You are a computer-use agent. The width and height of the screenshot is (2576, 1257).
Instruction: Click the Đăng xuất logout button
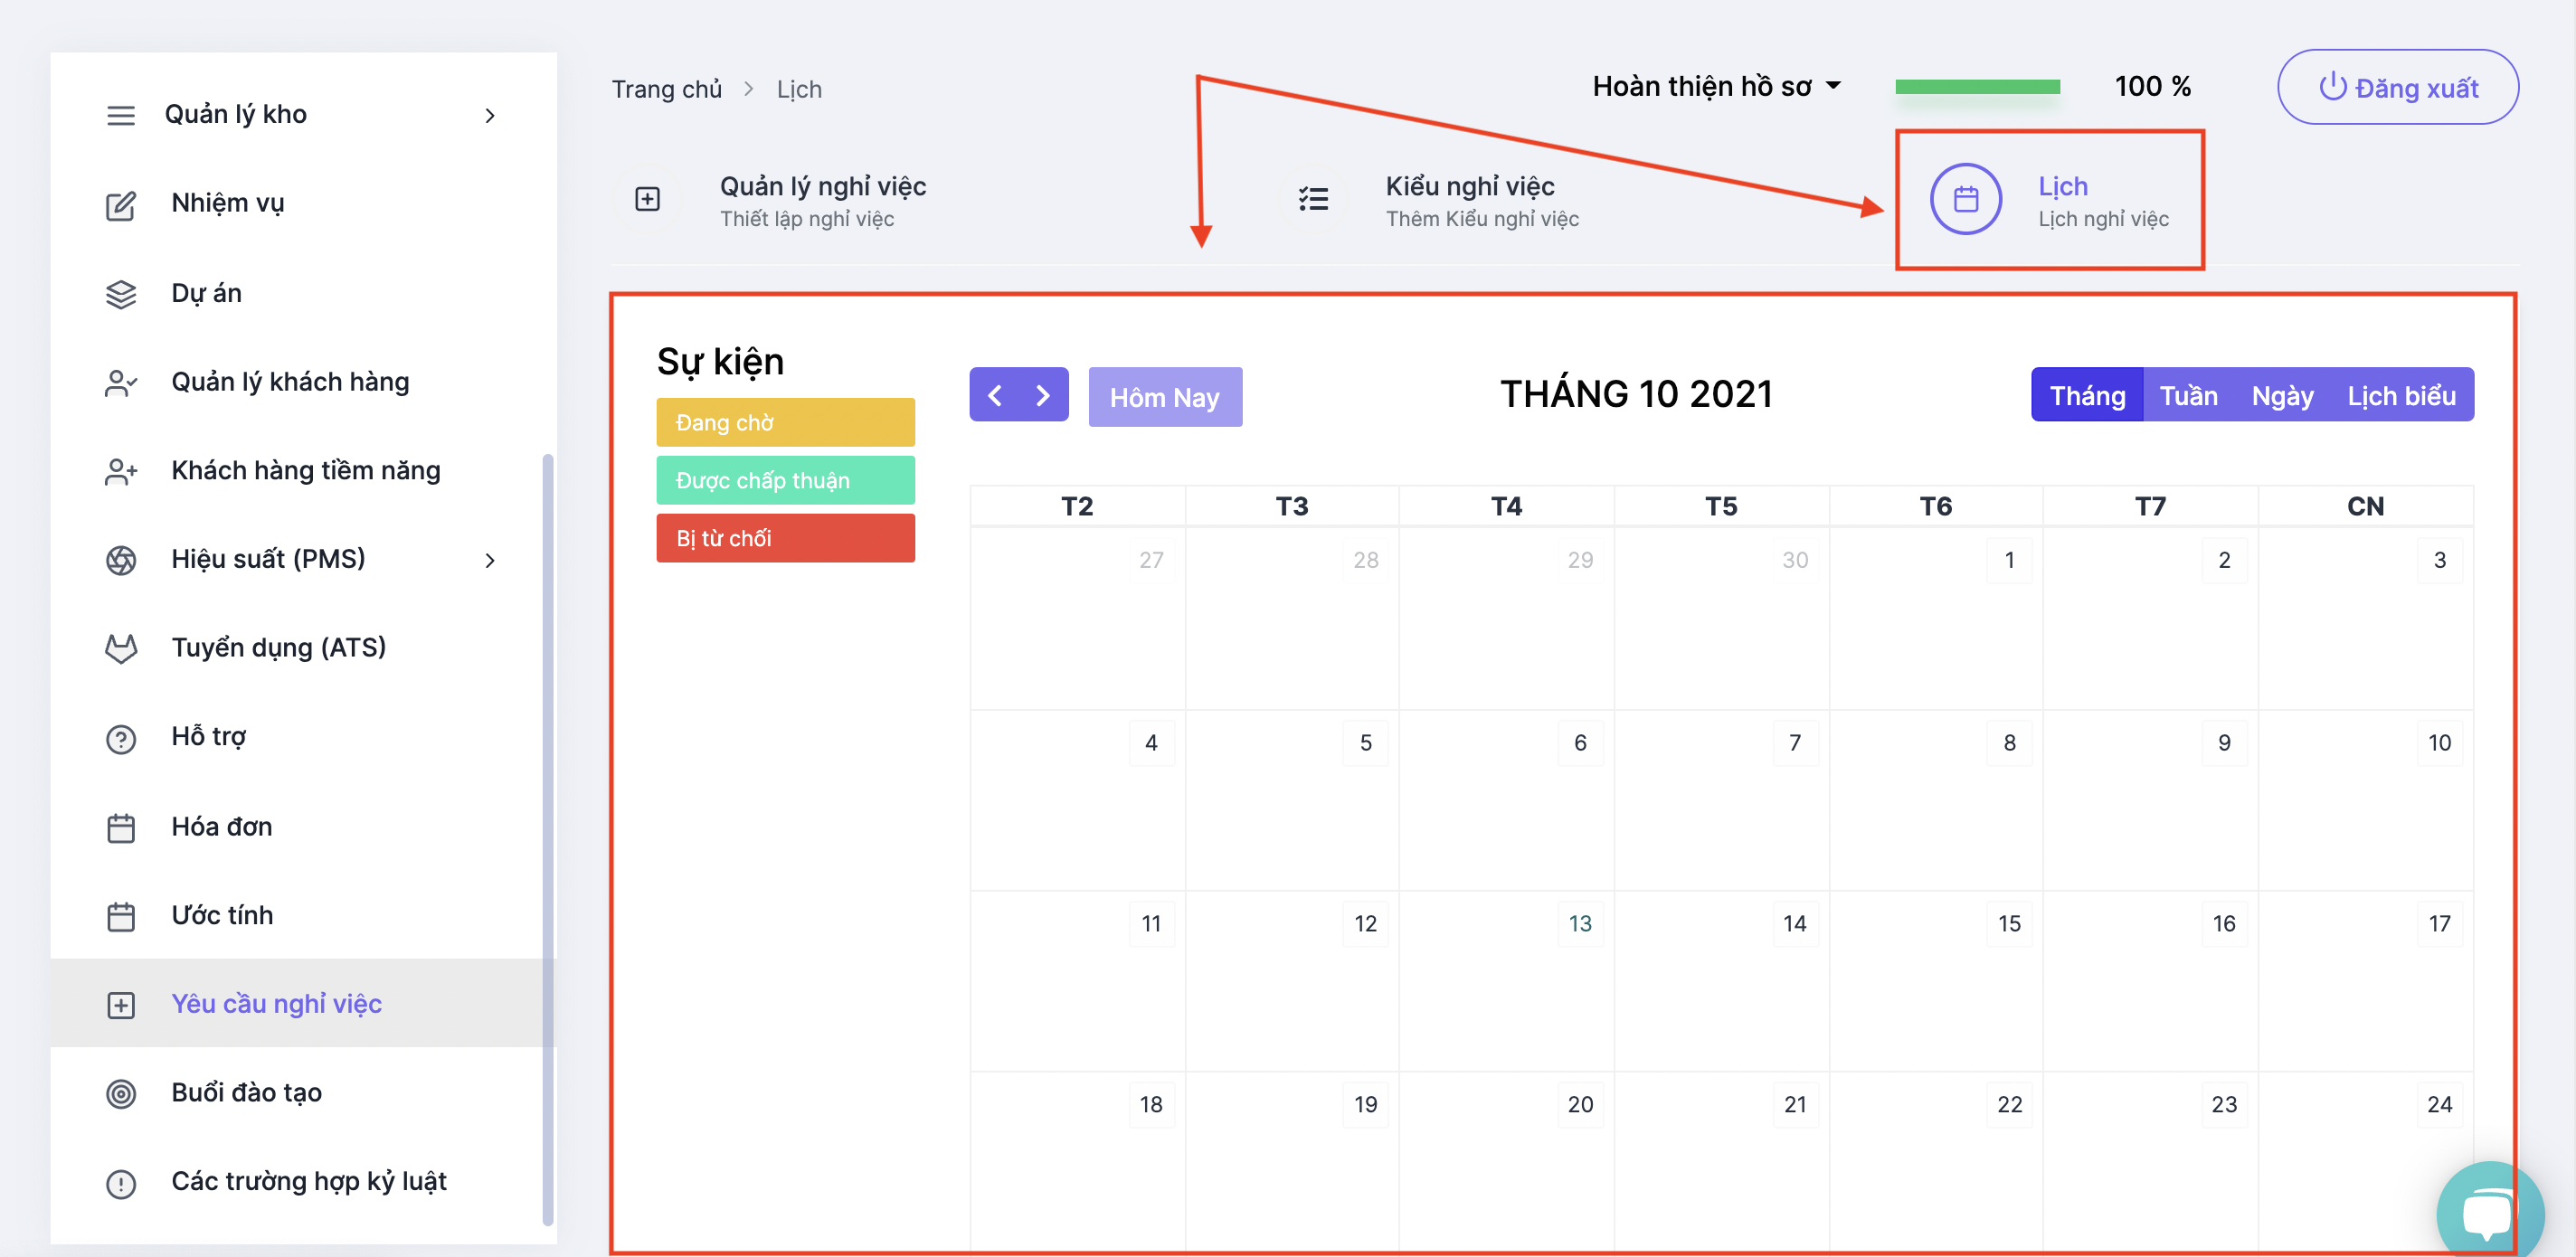[x=2397, y=87]
